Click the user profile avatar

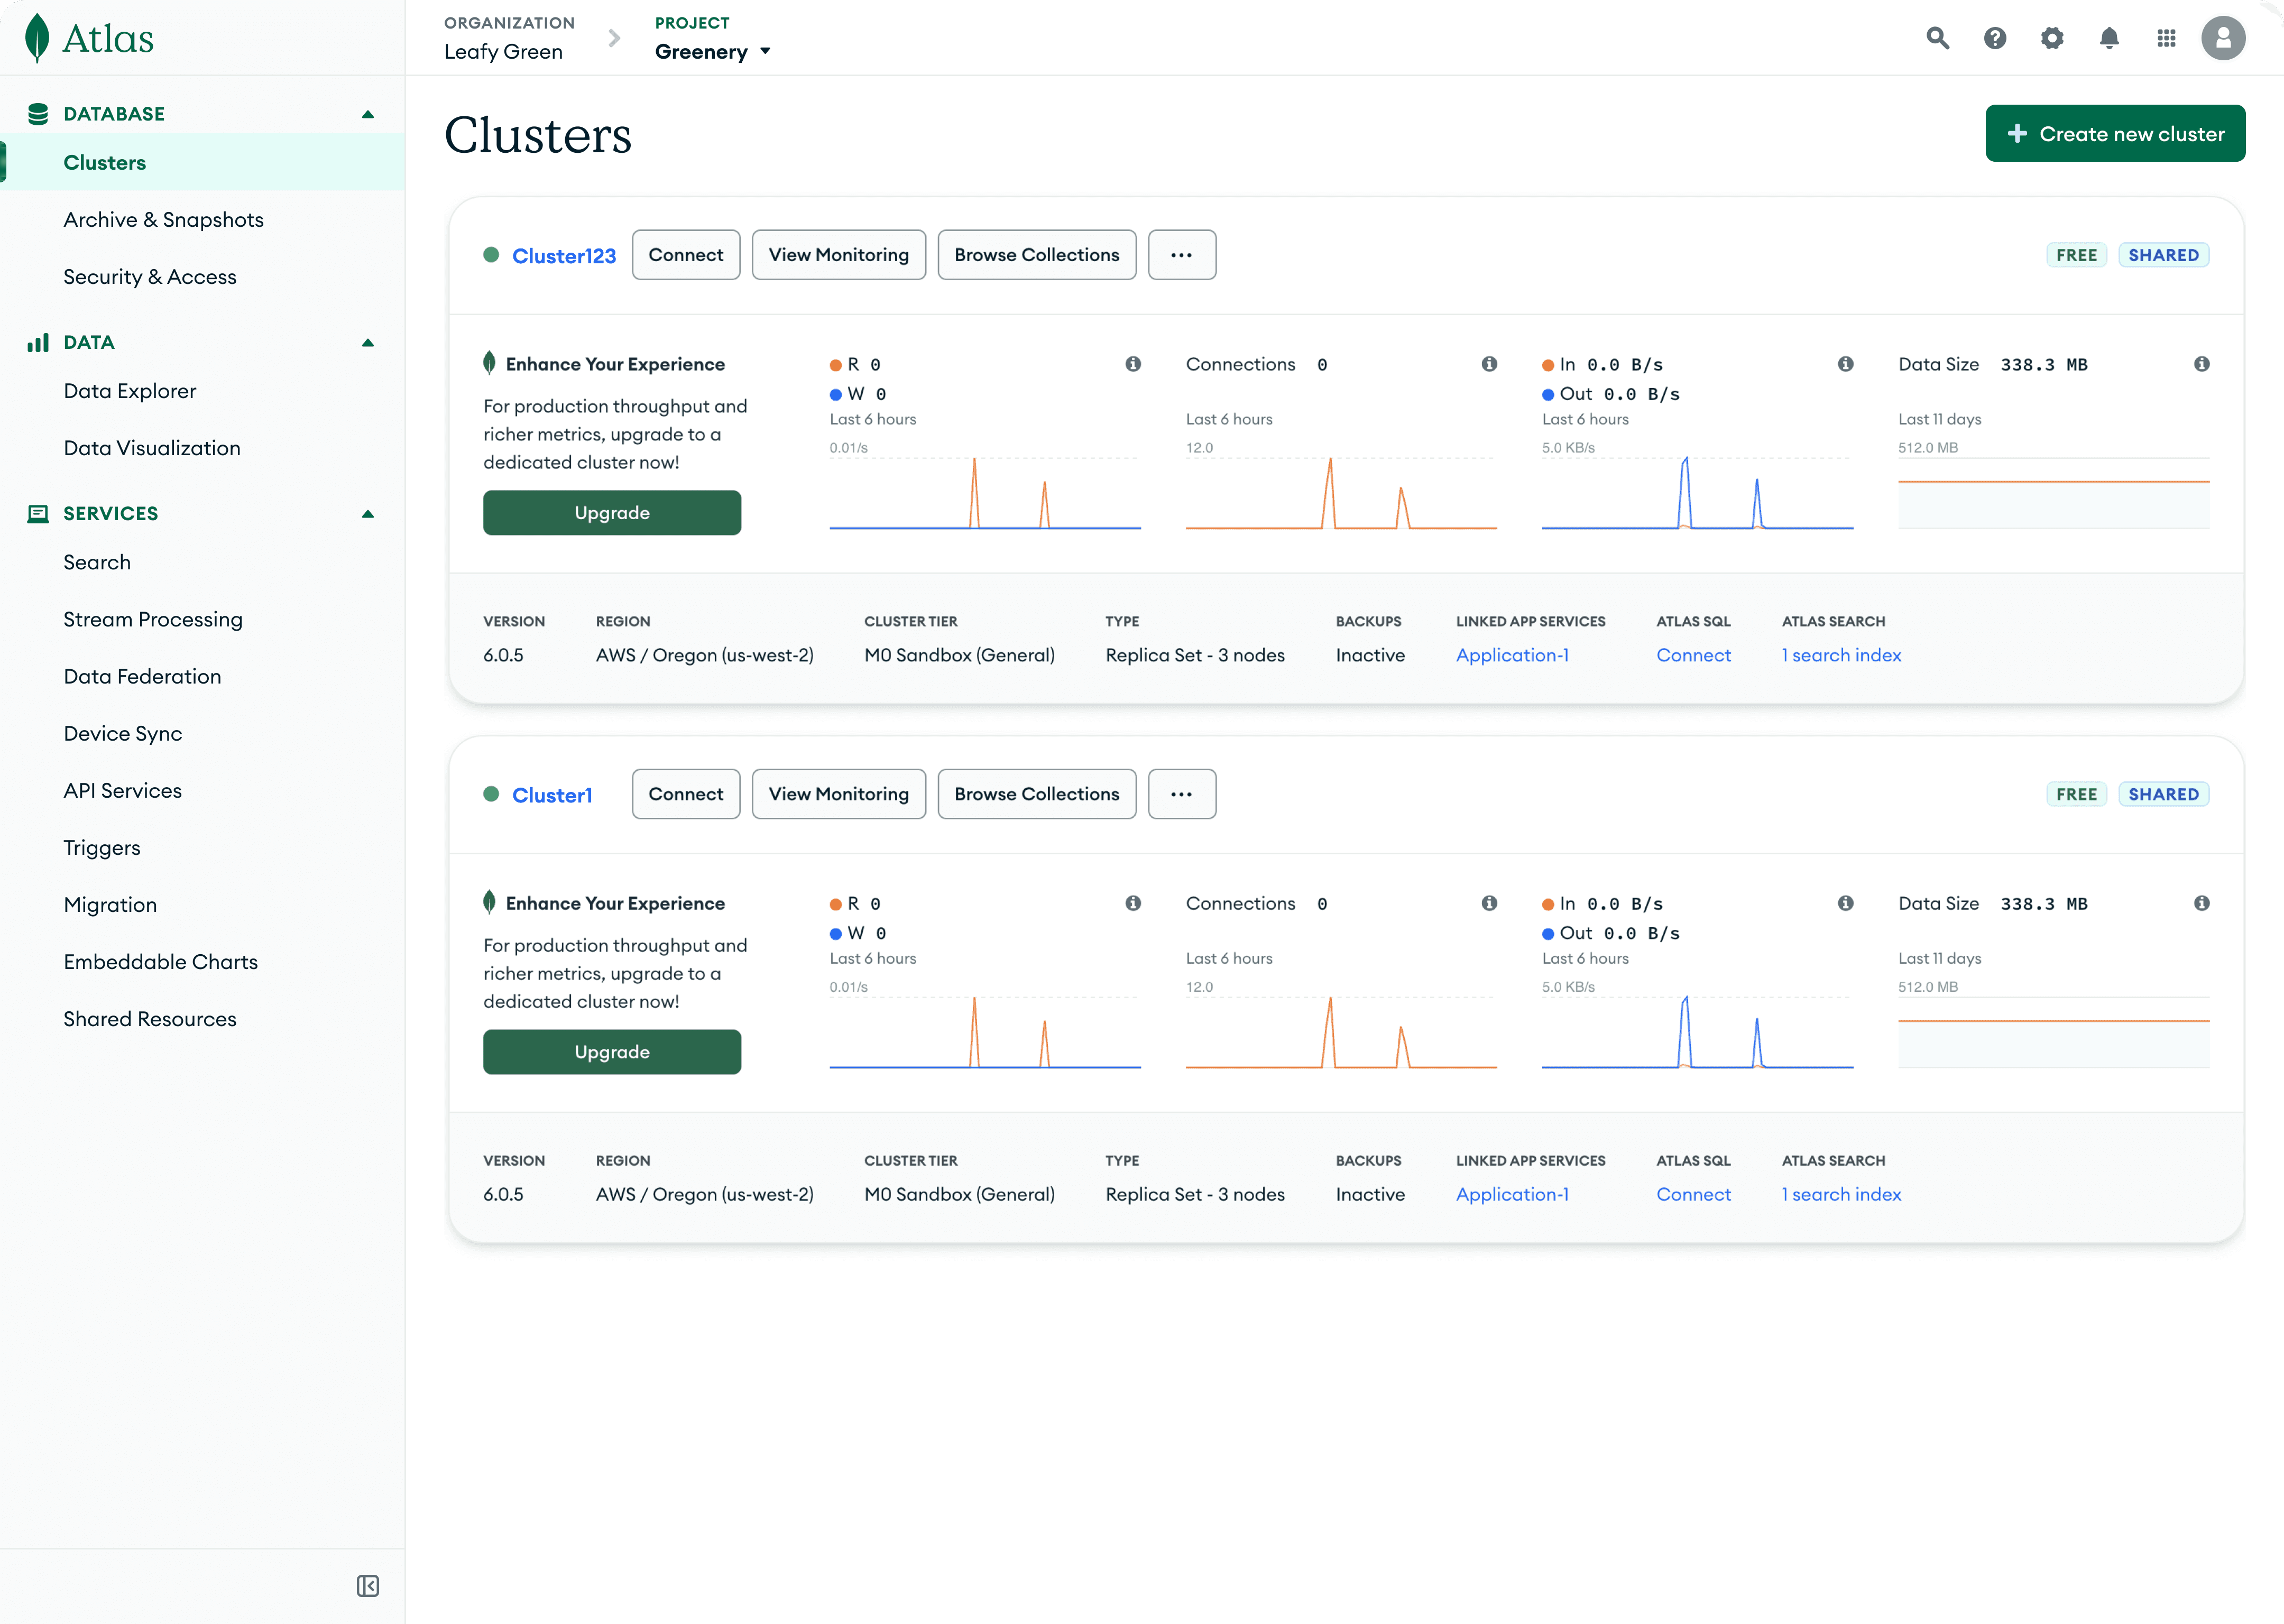coord(2222,38)
